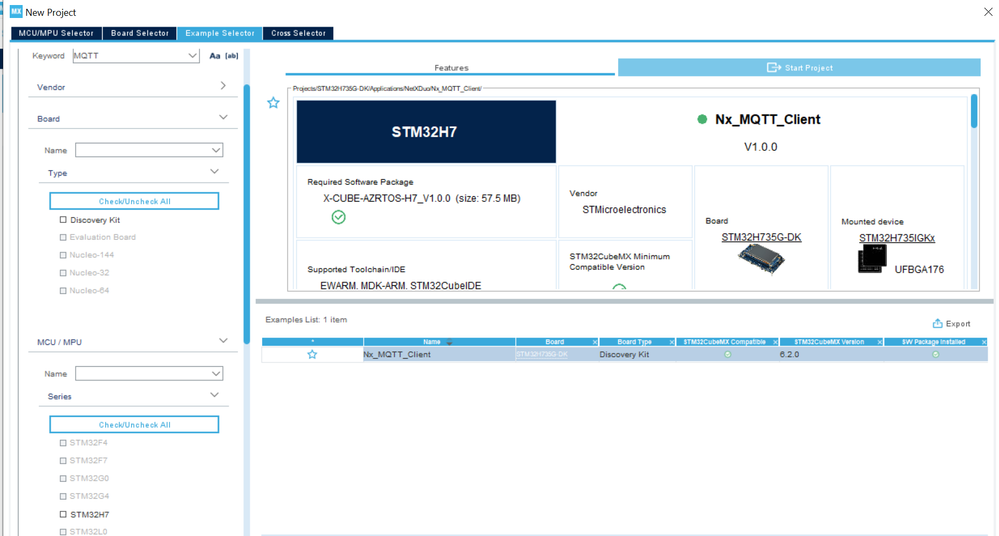The image size is (999, 536).
Task: Check the Nucleo-64 board type
Action: tap(63, 291)
